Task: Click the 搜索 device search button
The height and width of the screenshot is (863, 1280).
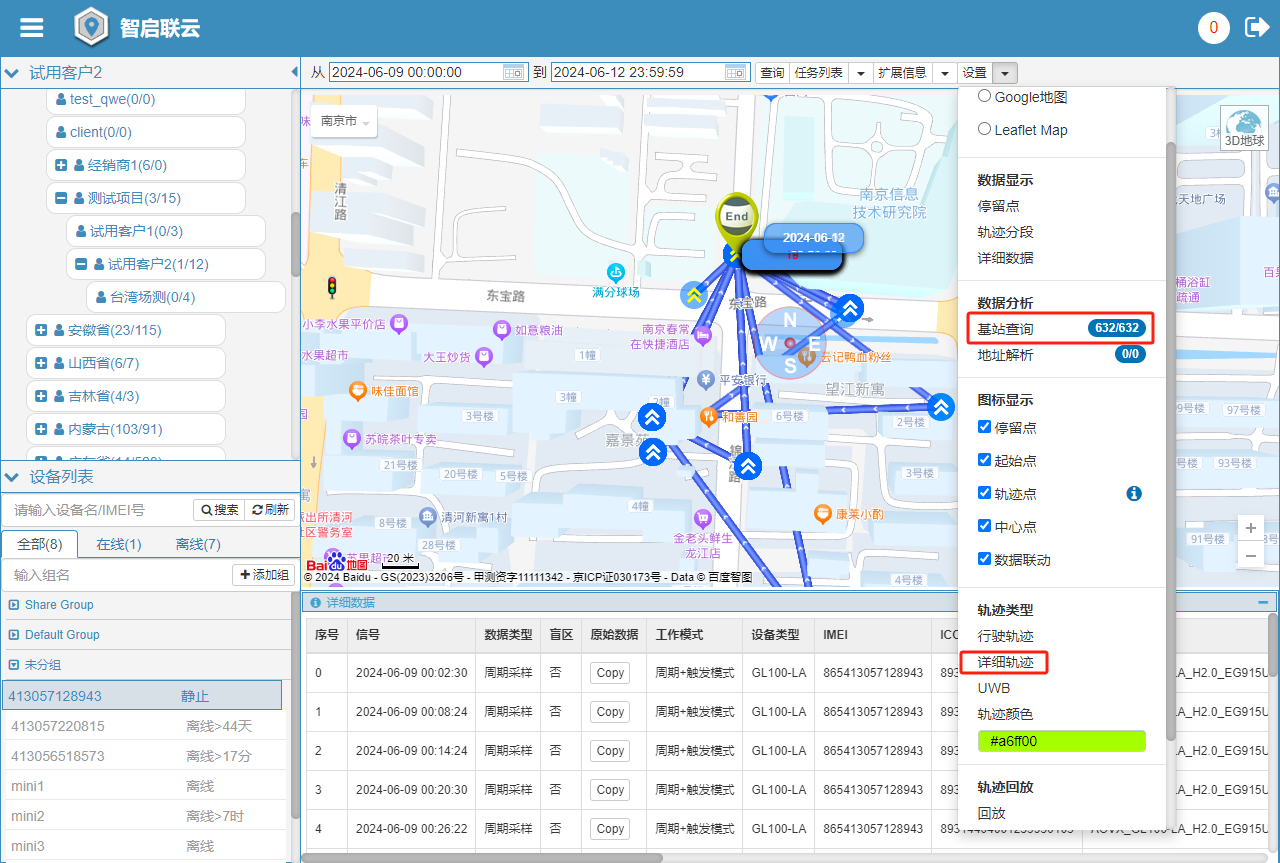Action: click(x=219, y=510)
